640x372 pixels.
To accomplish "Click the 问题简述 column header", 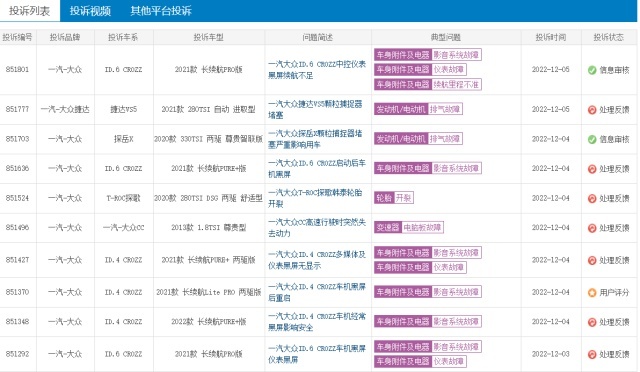I will pos(318,37).
